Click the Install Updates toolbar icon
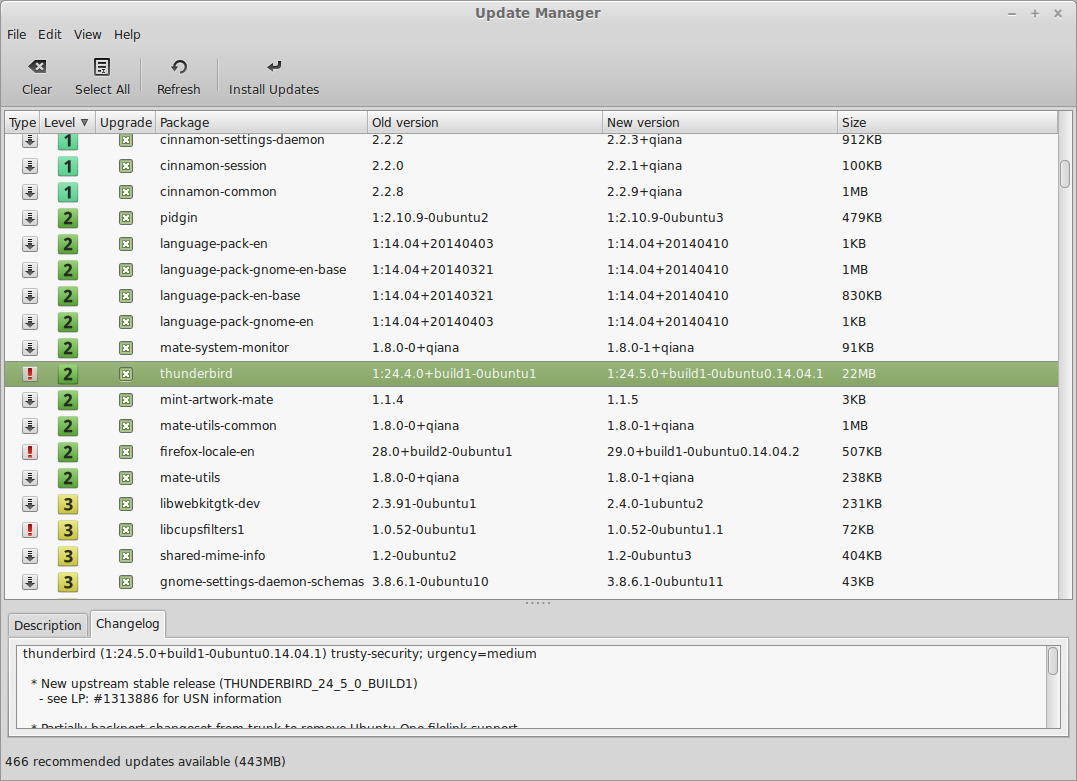 click(x=273, y=65)
